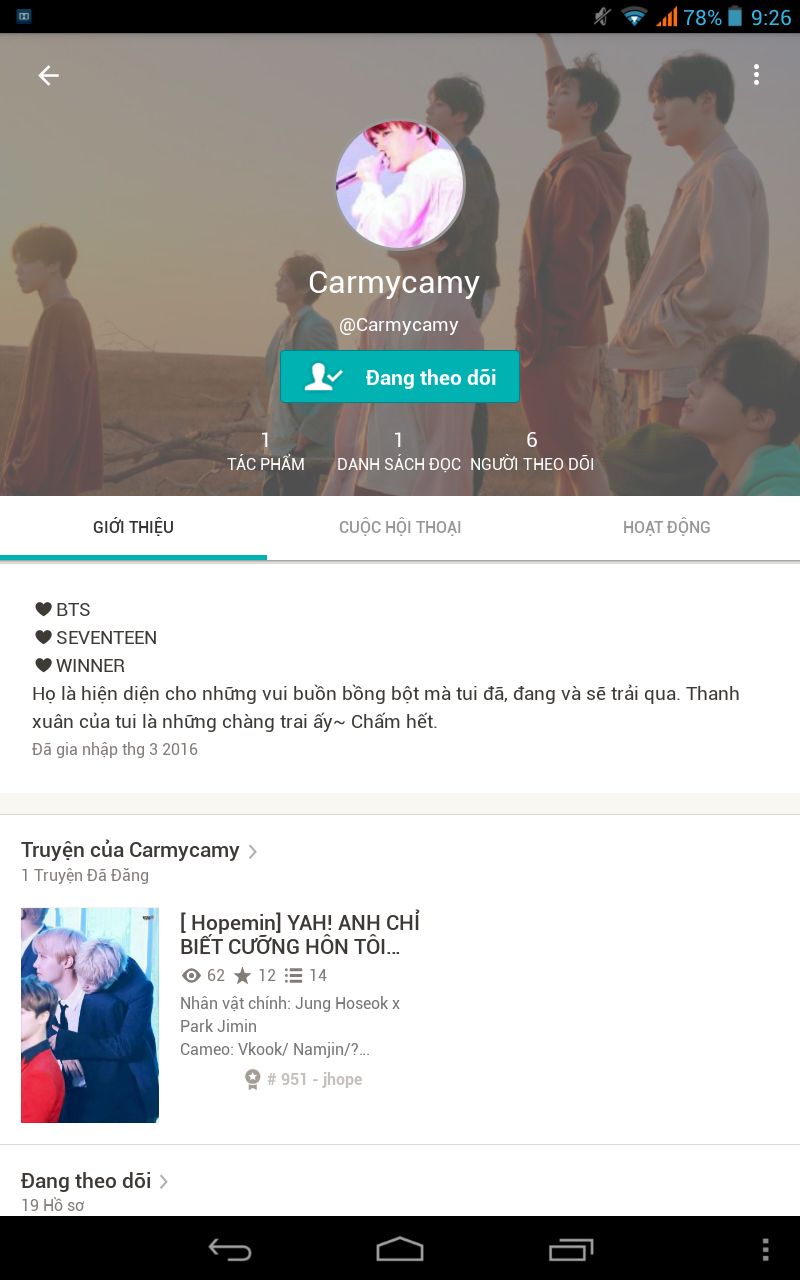Tap the chapter list parts icon

coord(293,975)
